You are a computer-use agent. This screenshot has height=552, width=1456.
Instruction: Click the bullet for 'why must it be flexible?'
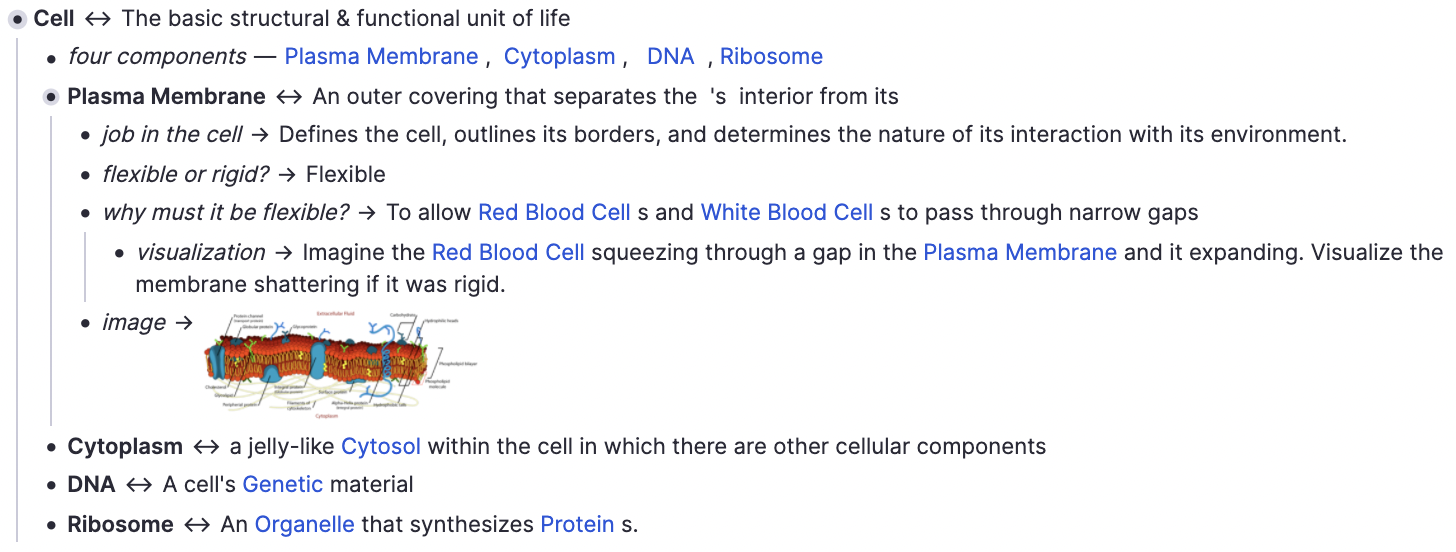(85, 214)
